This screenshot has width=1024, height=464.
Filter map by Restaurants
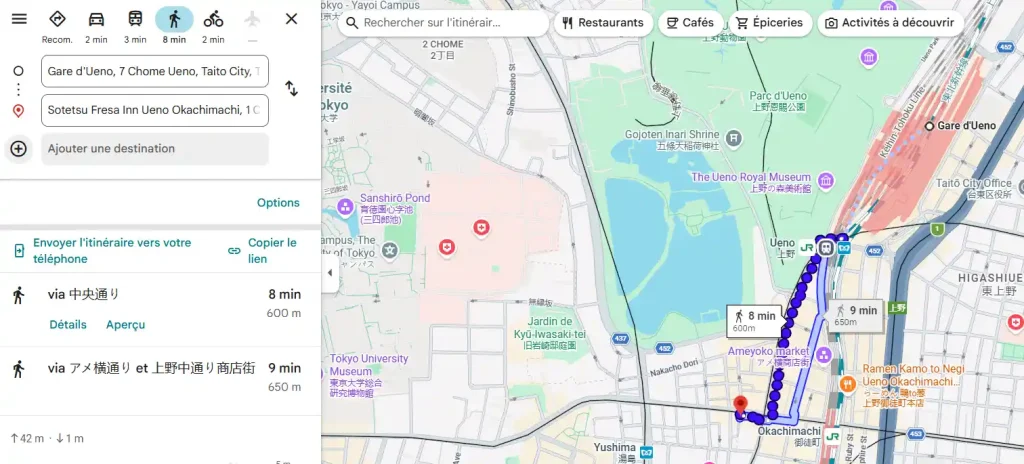click(x=603, y=23)
